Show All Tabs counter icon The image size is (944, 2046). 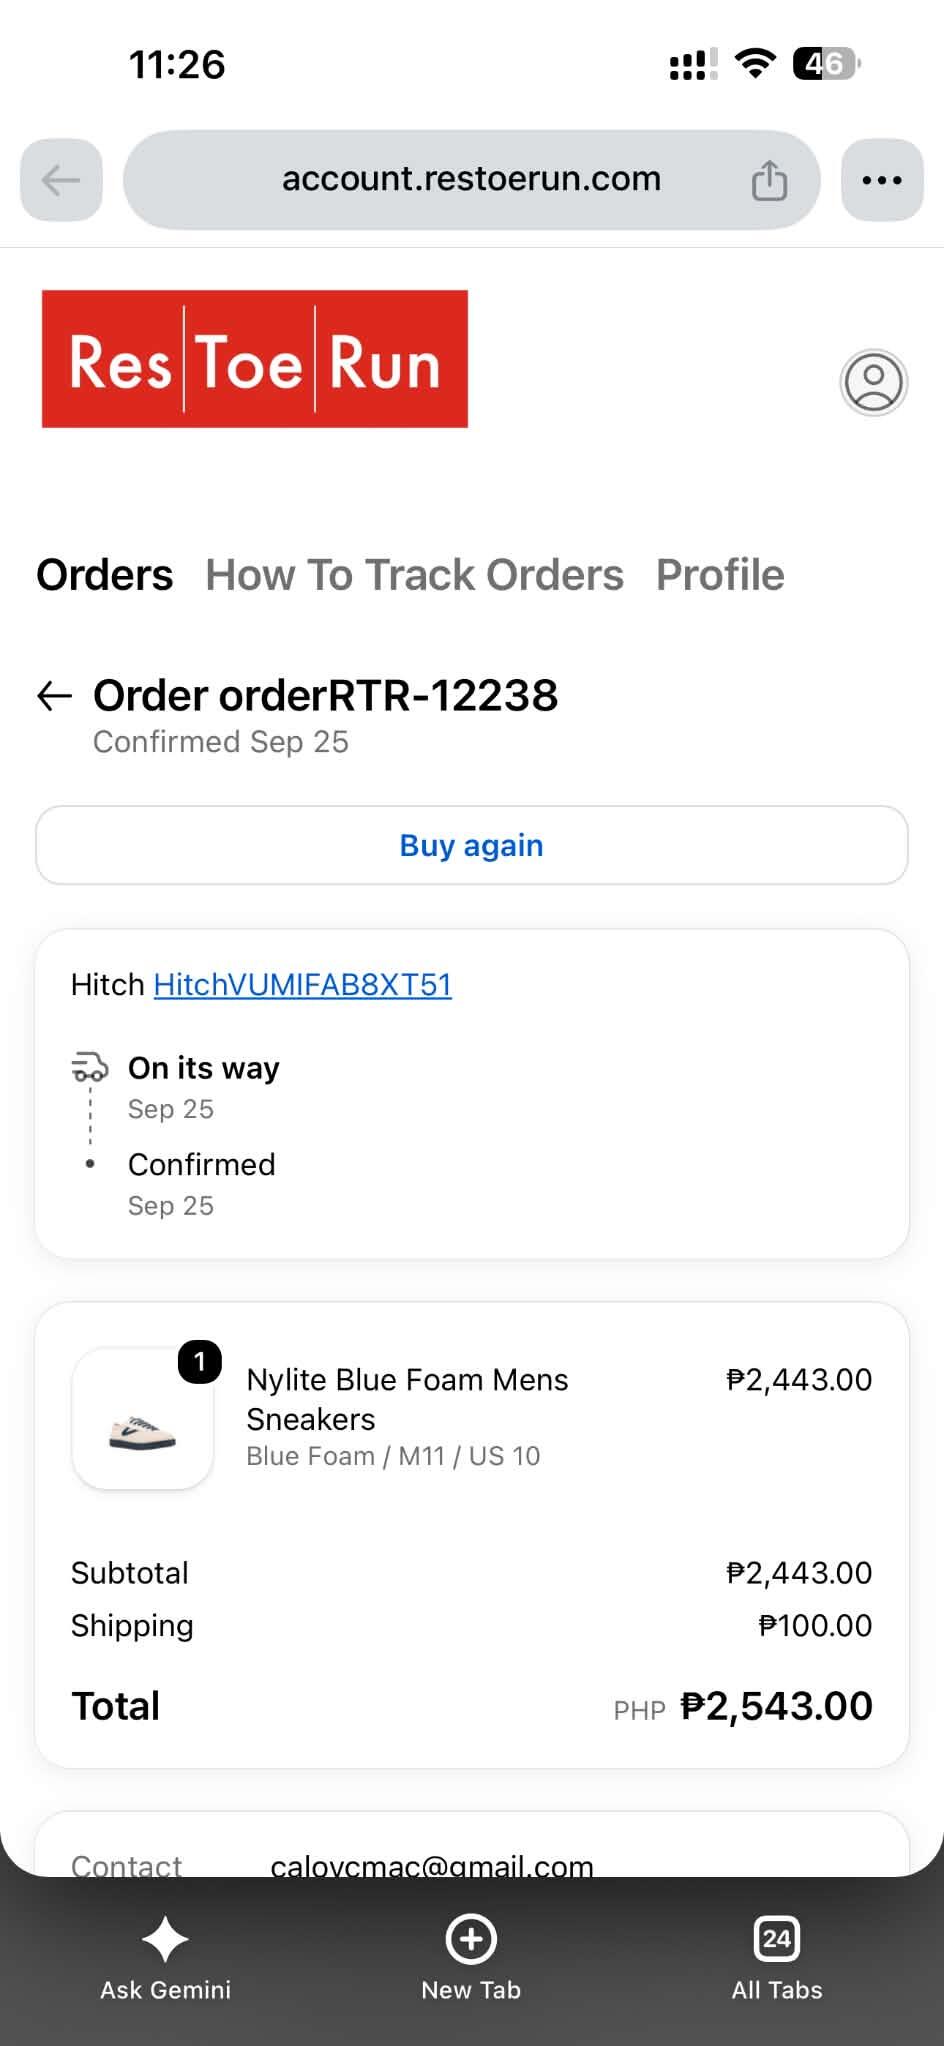tap(777, 1939)
